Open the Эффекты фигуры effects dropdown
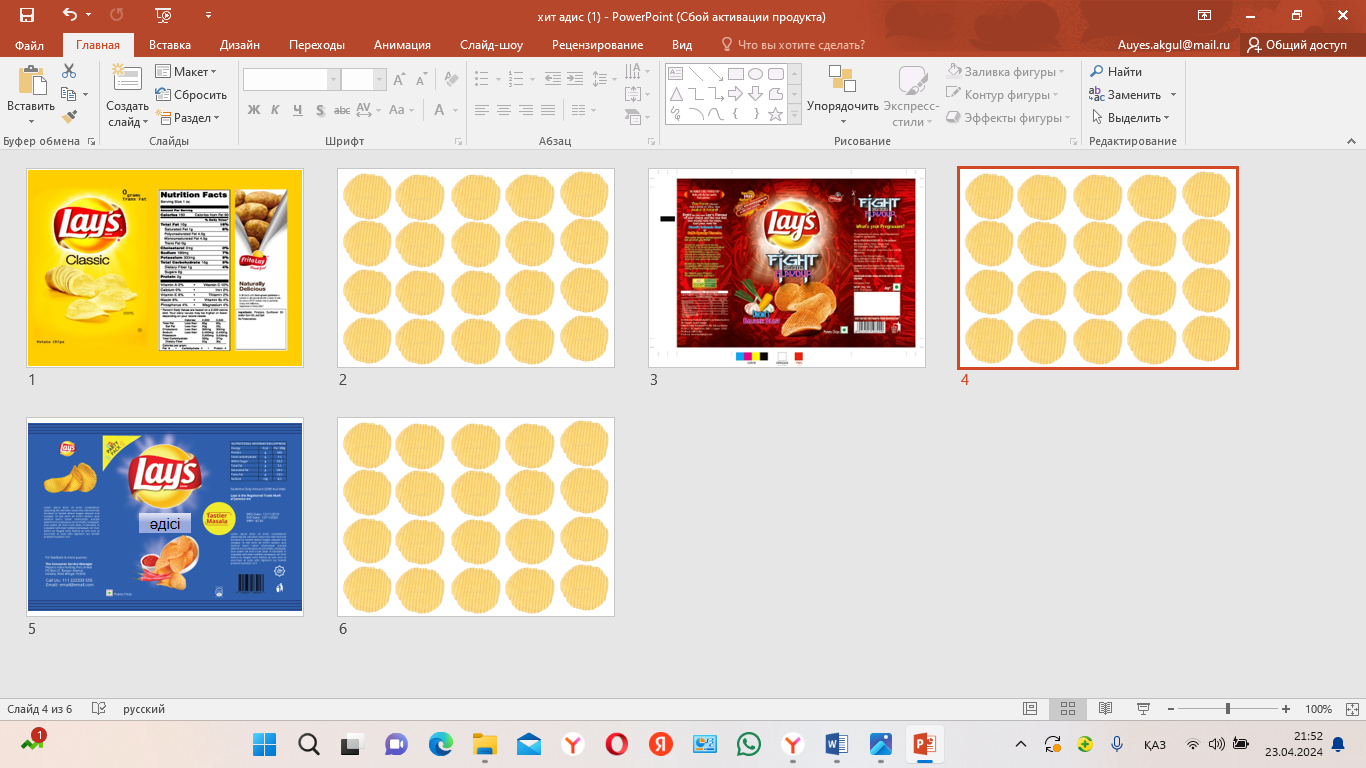 (1008, 117)
